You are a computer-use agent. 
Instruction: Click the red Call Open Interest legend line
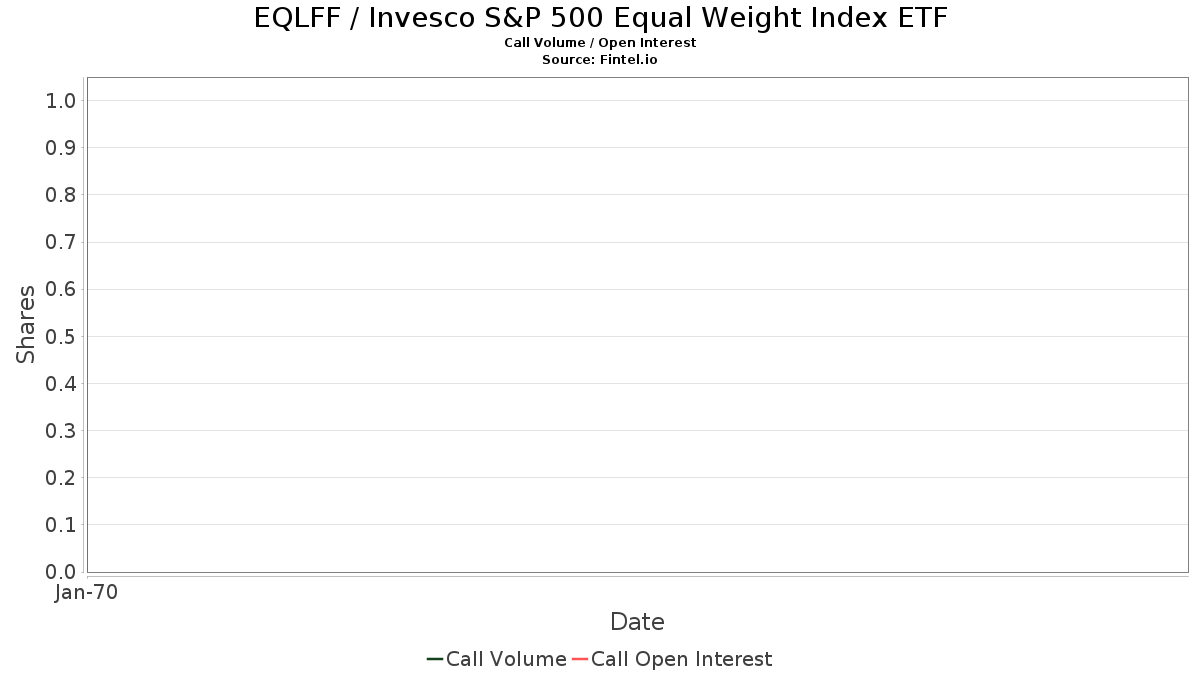click(580, 659)
